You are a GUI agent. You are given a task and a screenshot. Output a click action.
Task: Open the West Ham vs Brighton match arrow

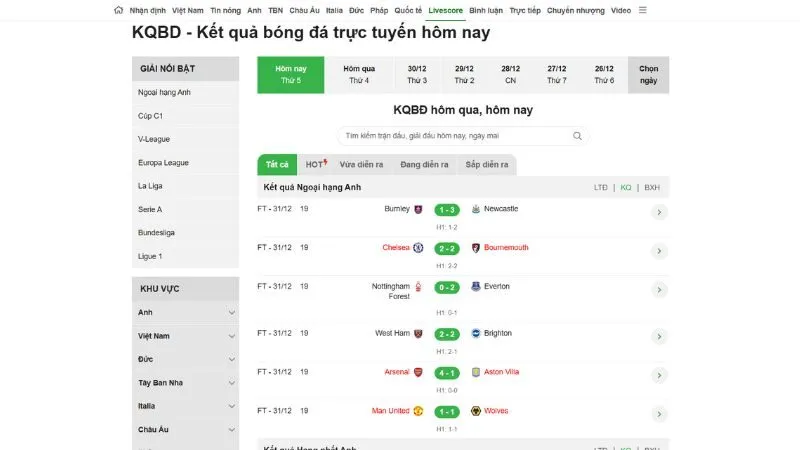coord(659,336)
